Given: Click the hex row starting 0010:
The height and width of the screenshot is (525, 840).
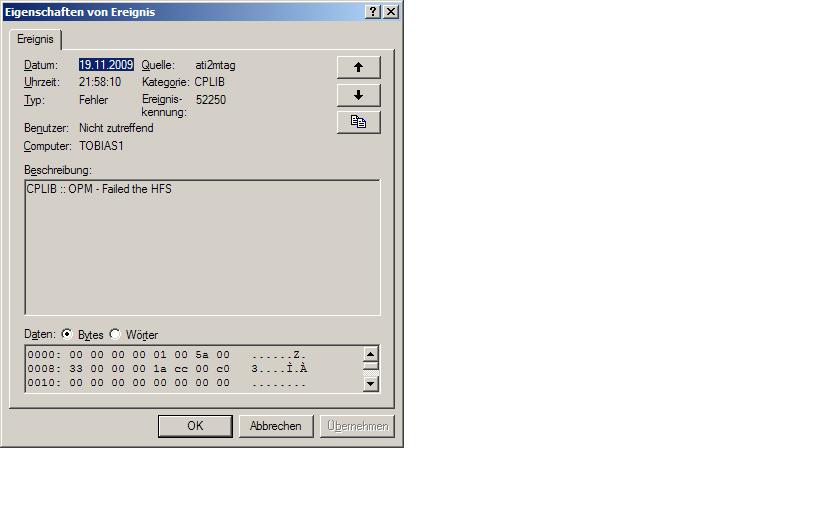Looking at the screenshot, I should [x=167, y=382].
